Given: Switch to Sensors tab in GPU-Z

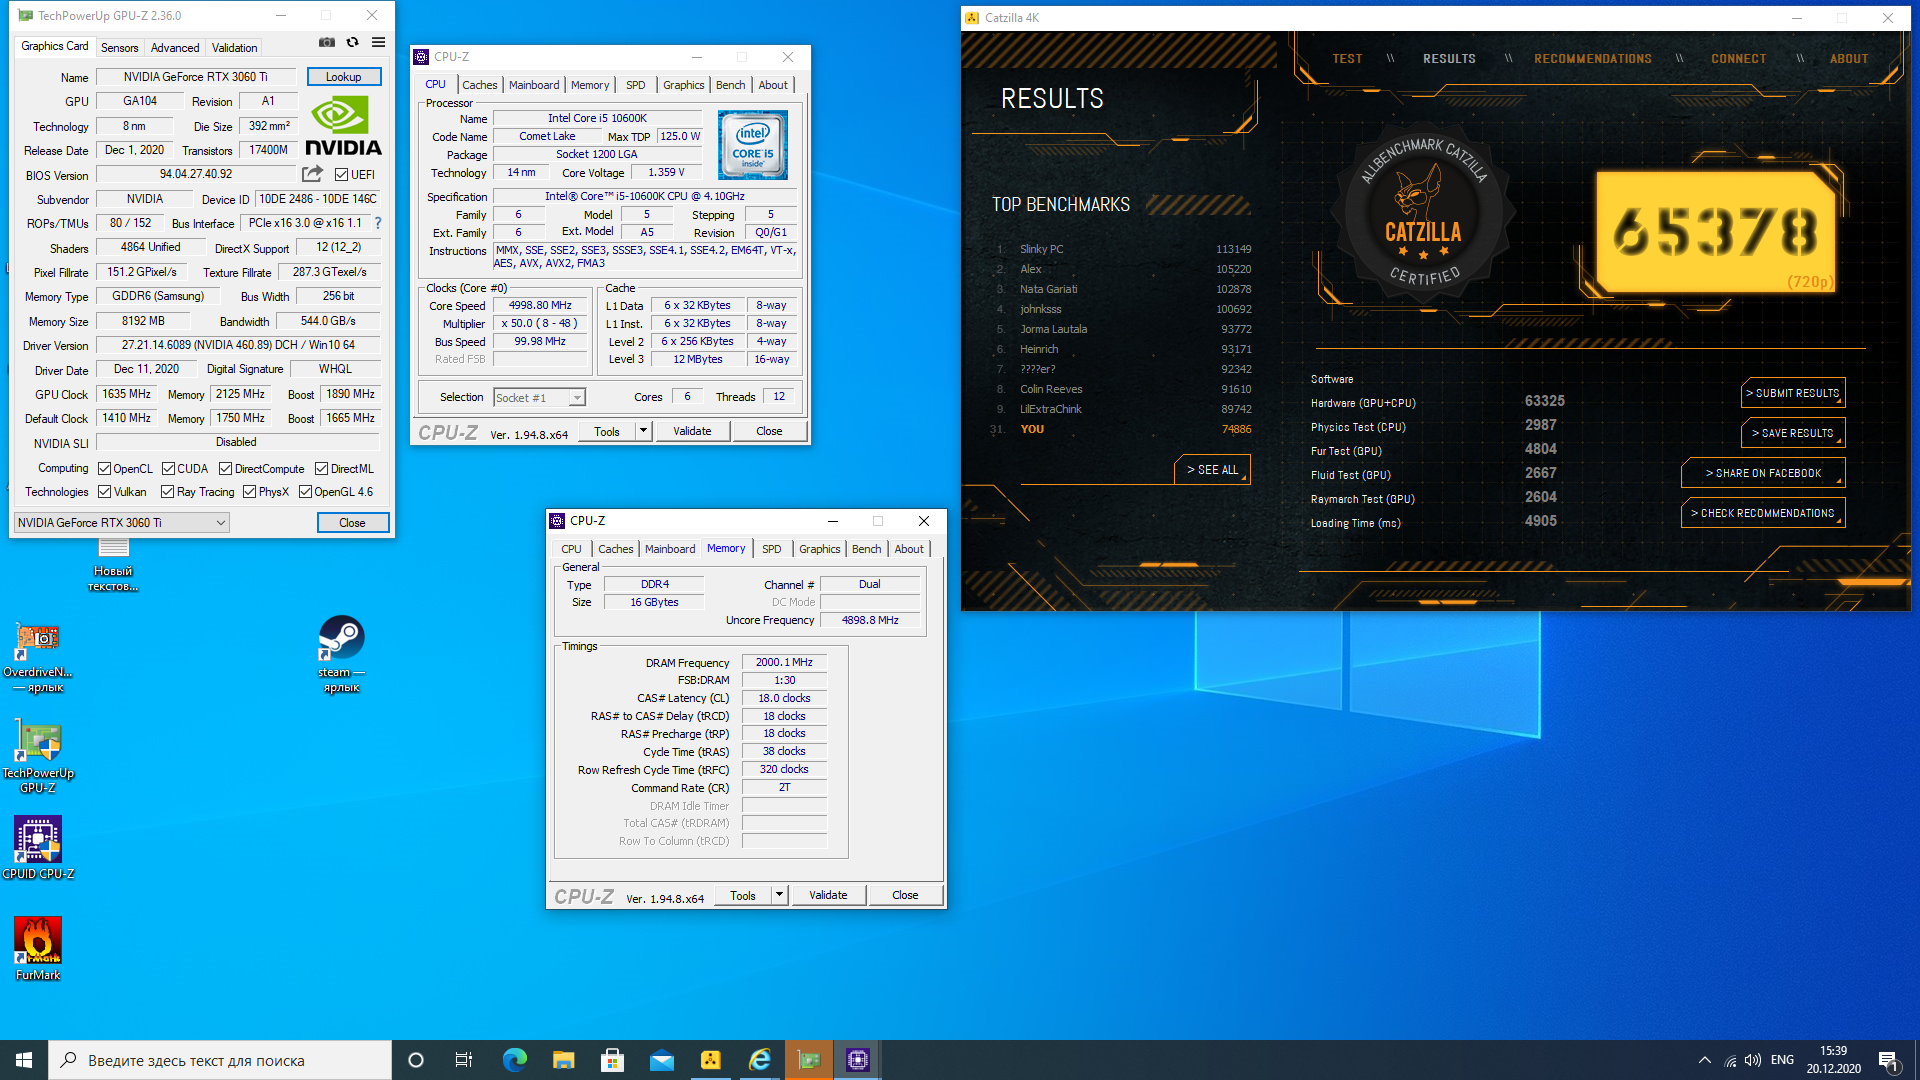Looking at the screenshot, I should [119, 48].
